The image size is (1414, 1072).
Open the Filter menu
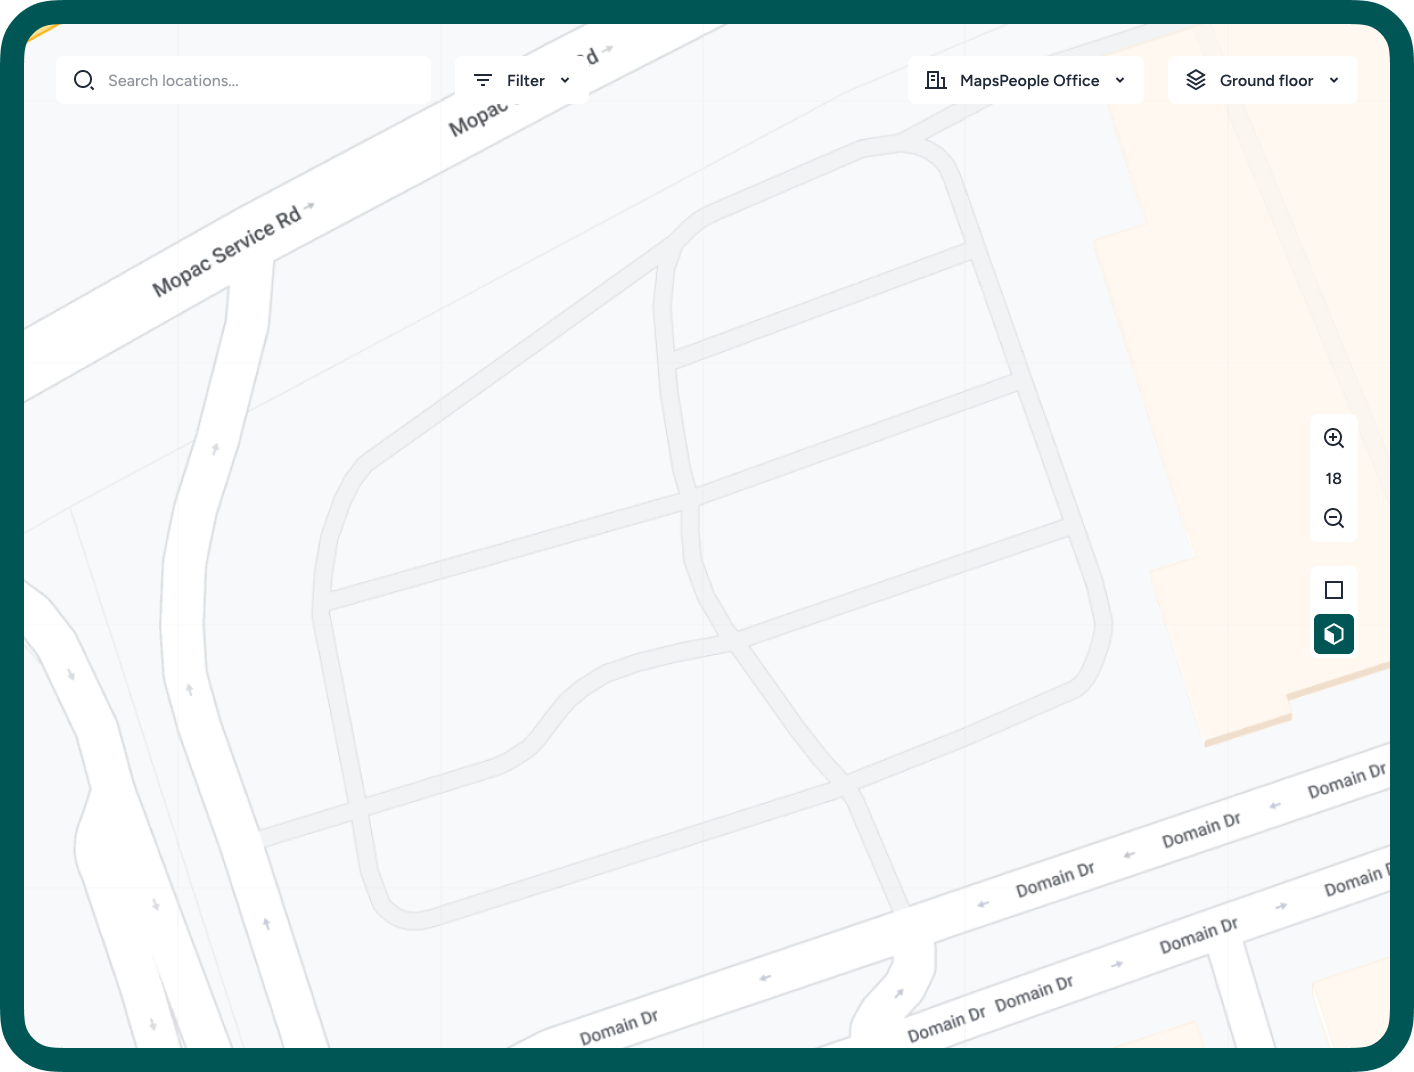[x=522, y=80]
